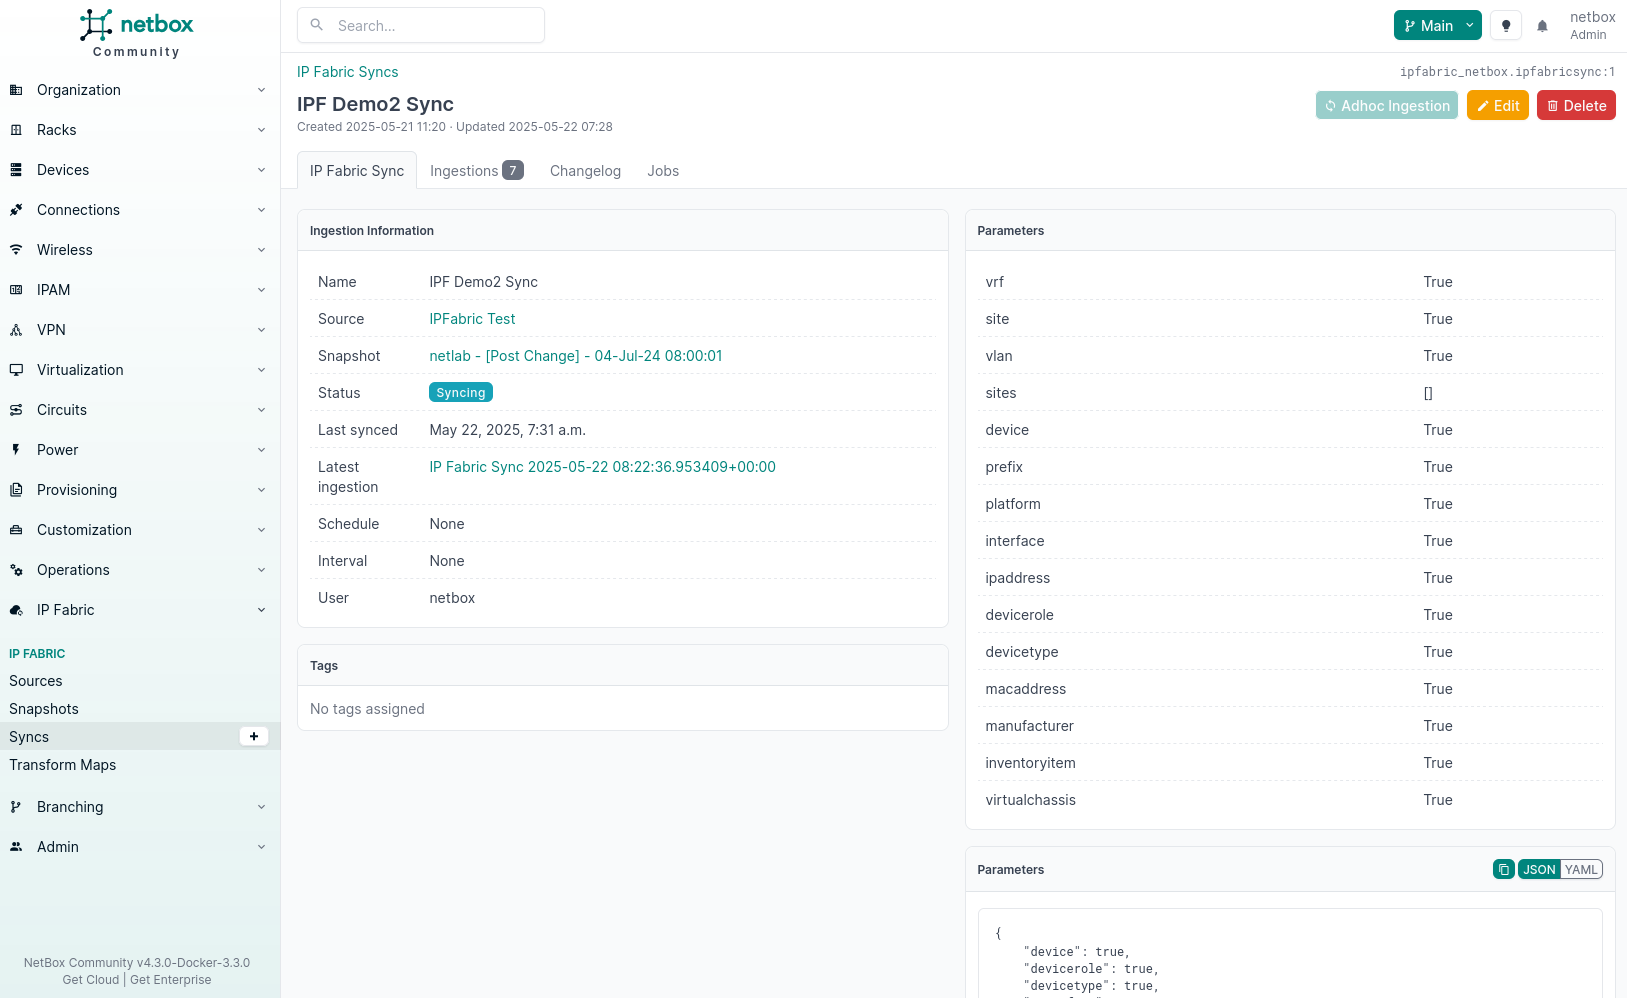Click the Adhoc Ingestion button
This screenshot has width=1627, height=998.
pyautogui.click(x=1386, y=105)
